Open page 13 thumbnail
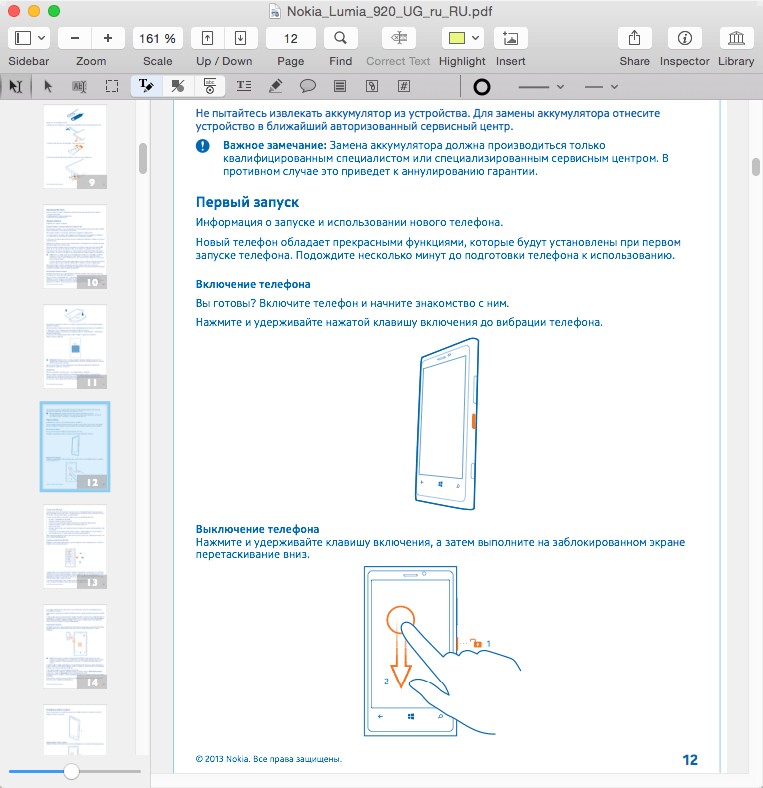Screen dimensions: 763x788 coord(75,547)
